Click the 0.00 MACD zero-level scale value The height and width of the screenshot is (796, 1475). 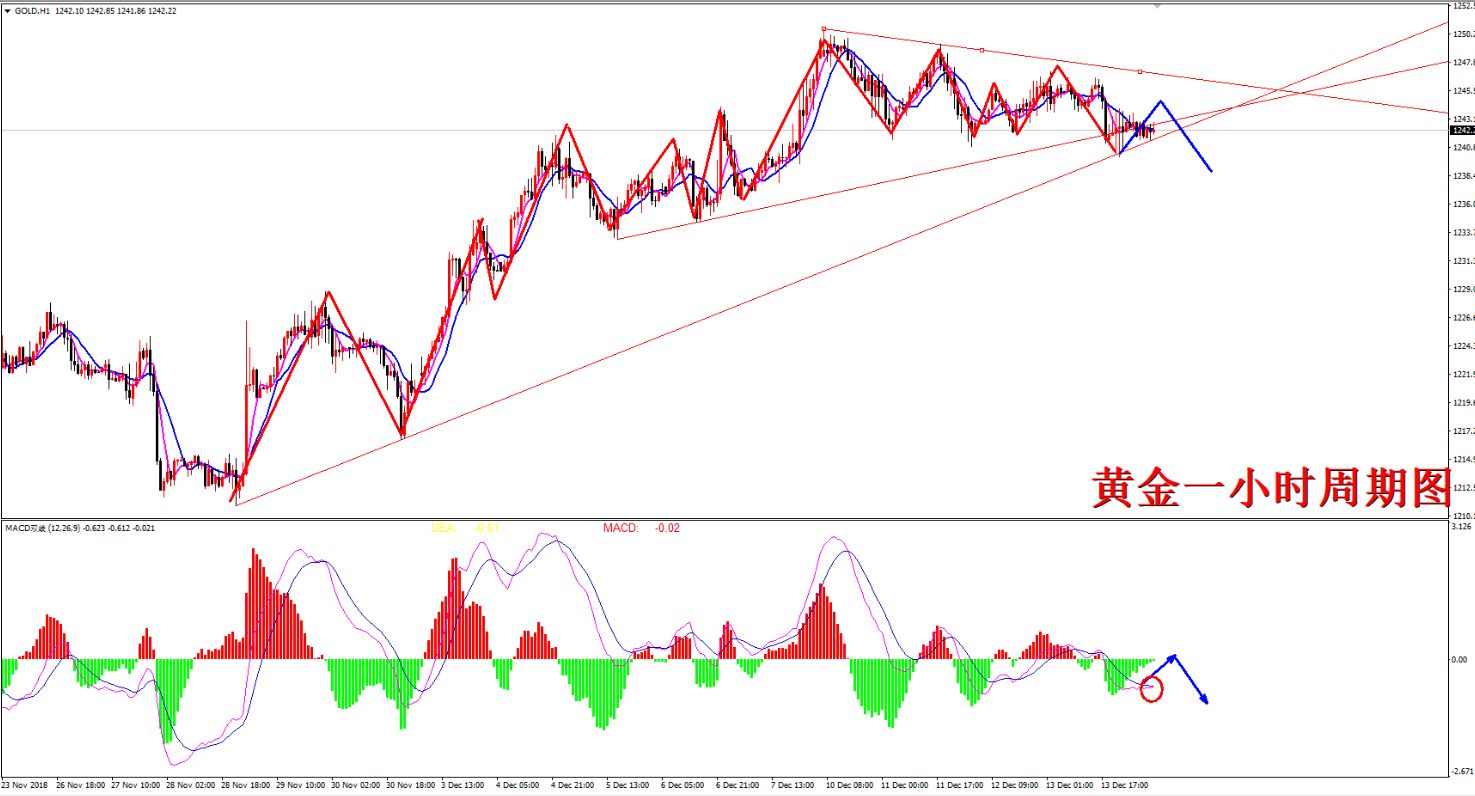(x=1459, y=660)
